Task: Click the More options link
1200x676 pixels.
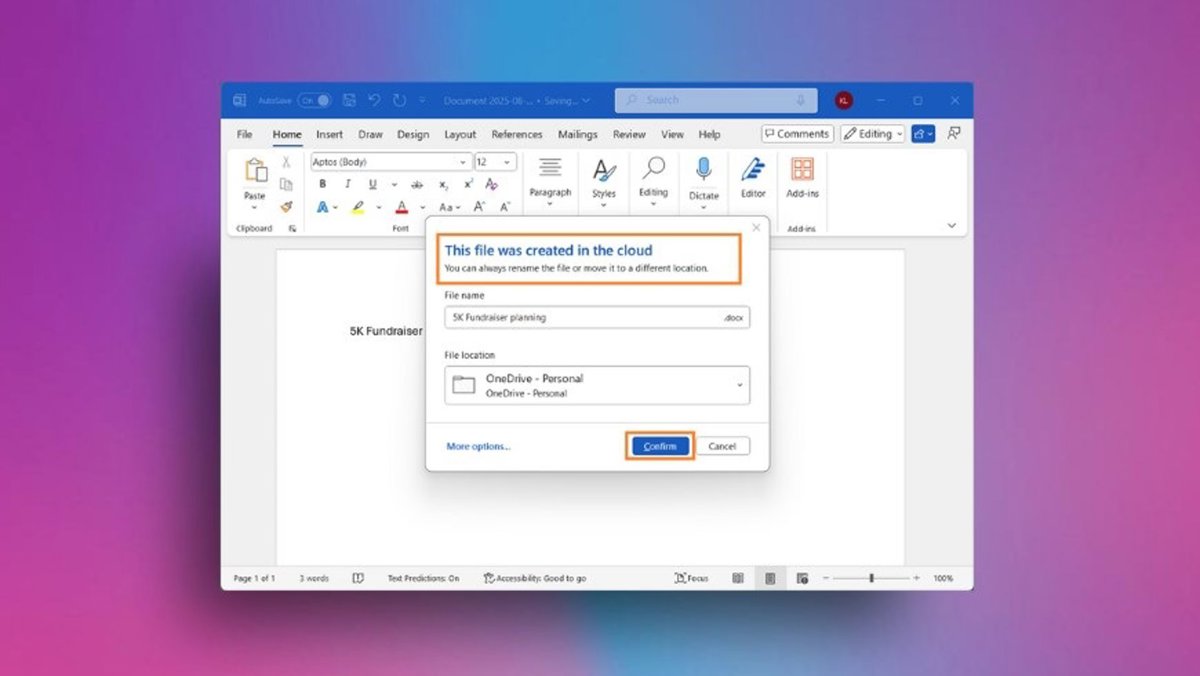Action: 478,446
